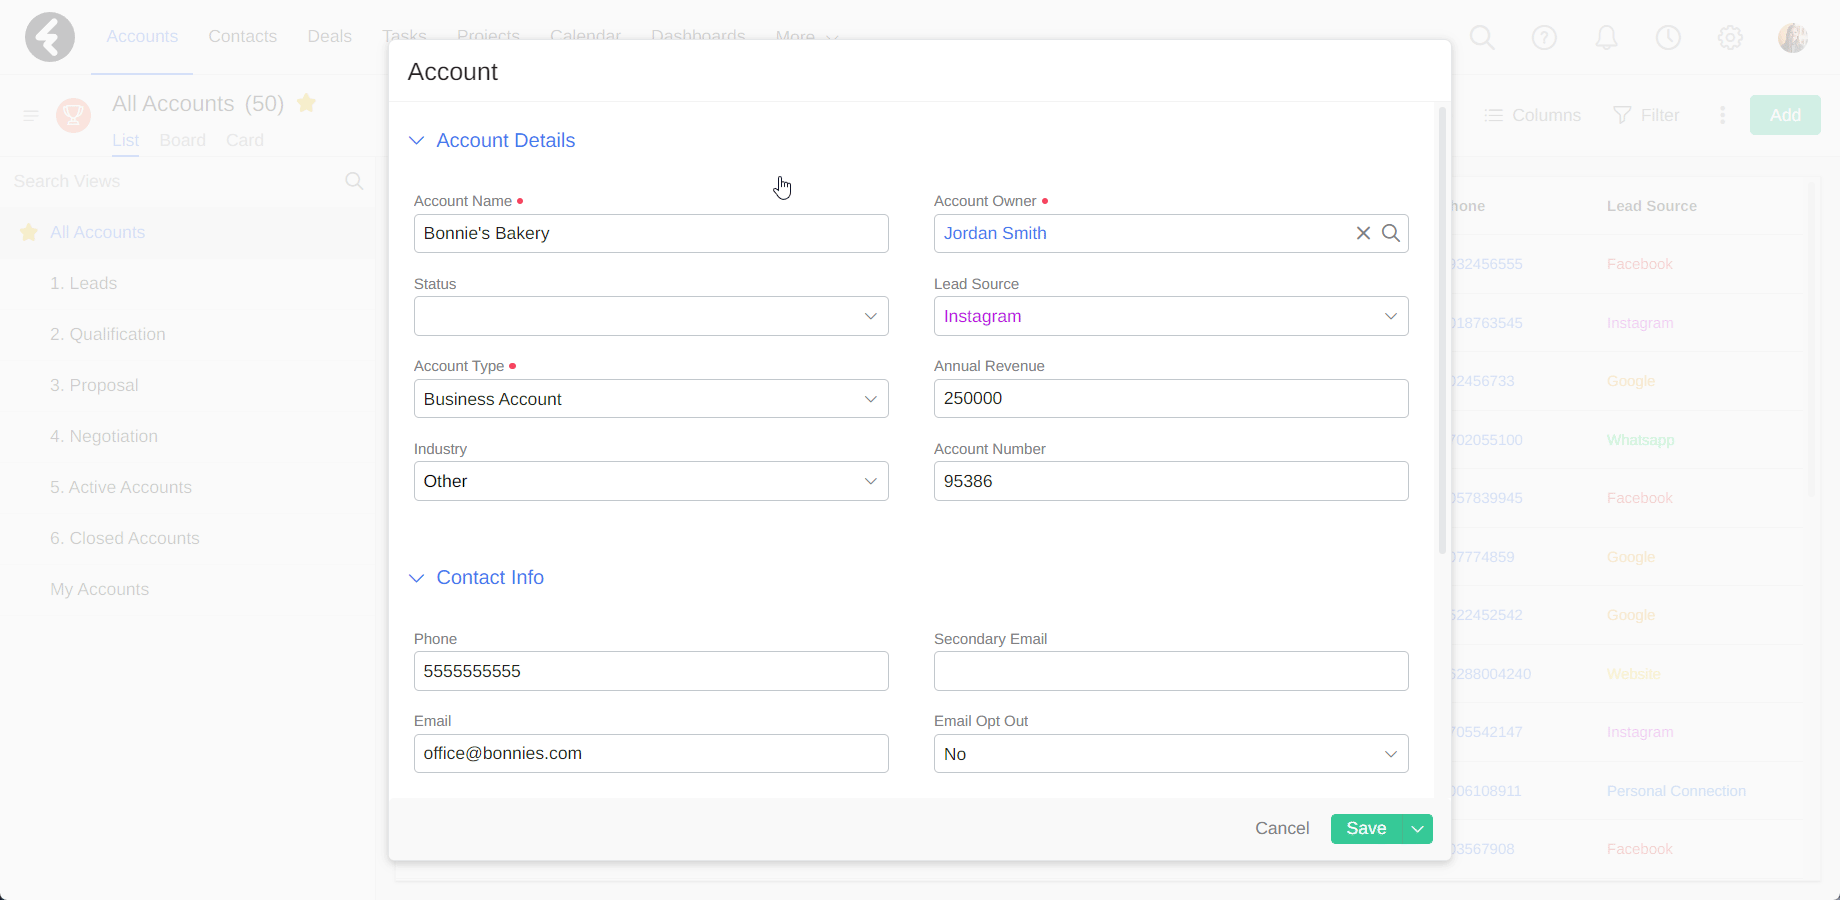Viewport: 1840px width, 900px height.
Task: Go to the Contacts tab
Action: coord(243,37)
